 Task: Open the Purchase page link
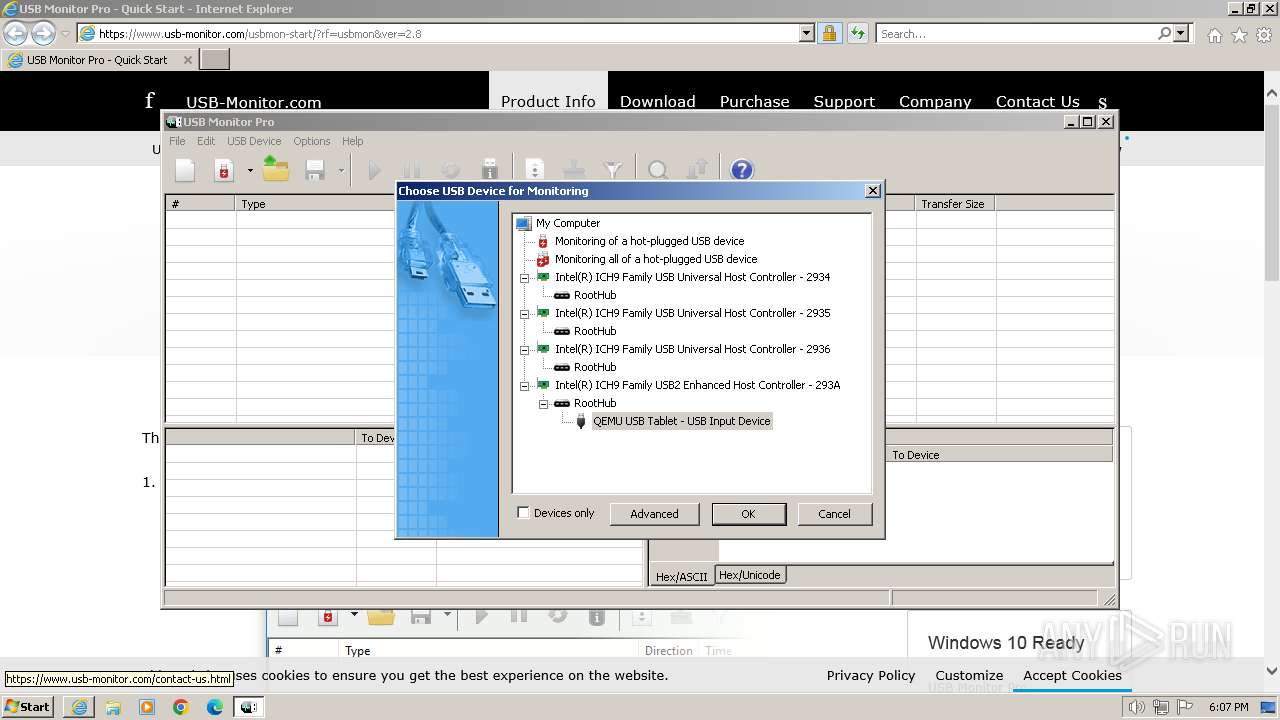click(754, 101)
